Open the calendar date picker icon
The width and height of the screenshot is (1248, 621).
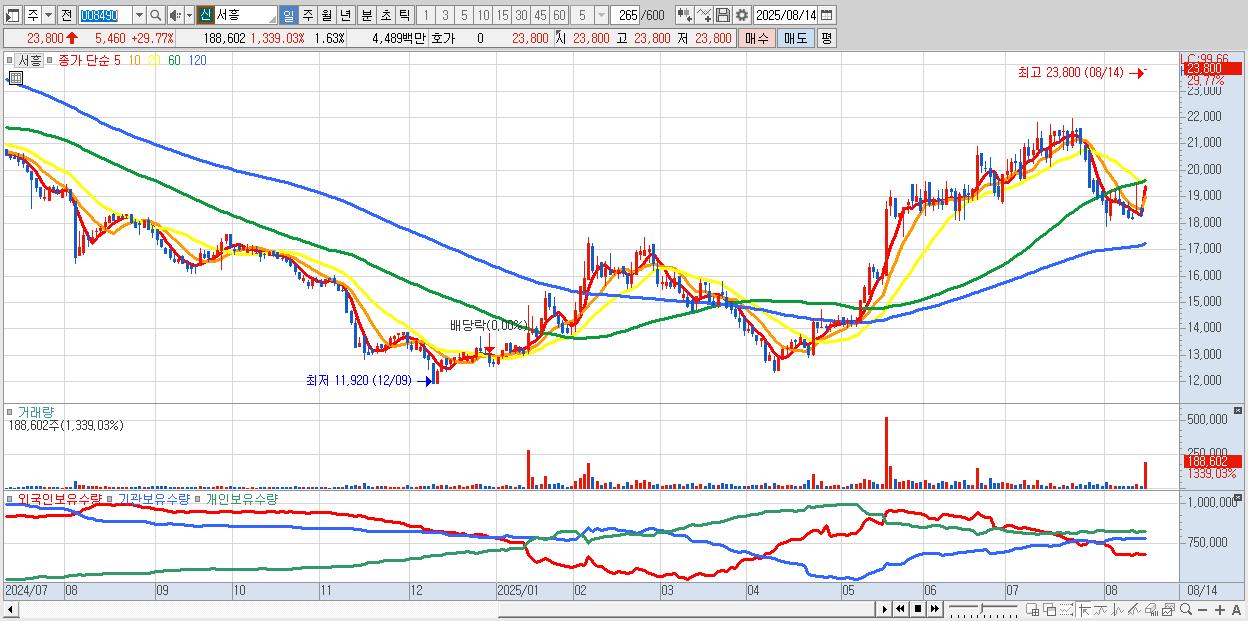(827, 15)
